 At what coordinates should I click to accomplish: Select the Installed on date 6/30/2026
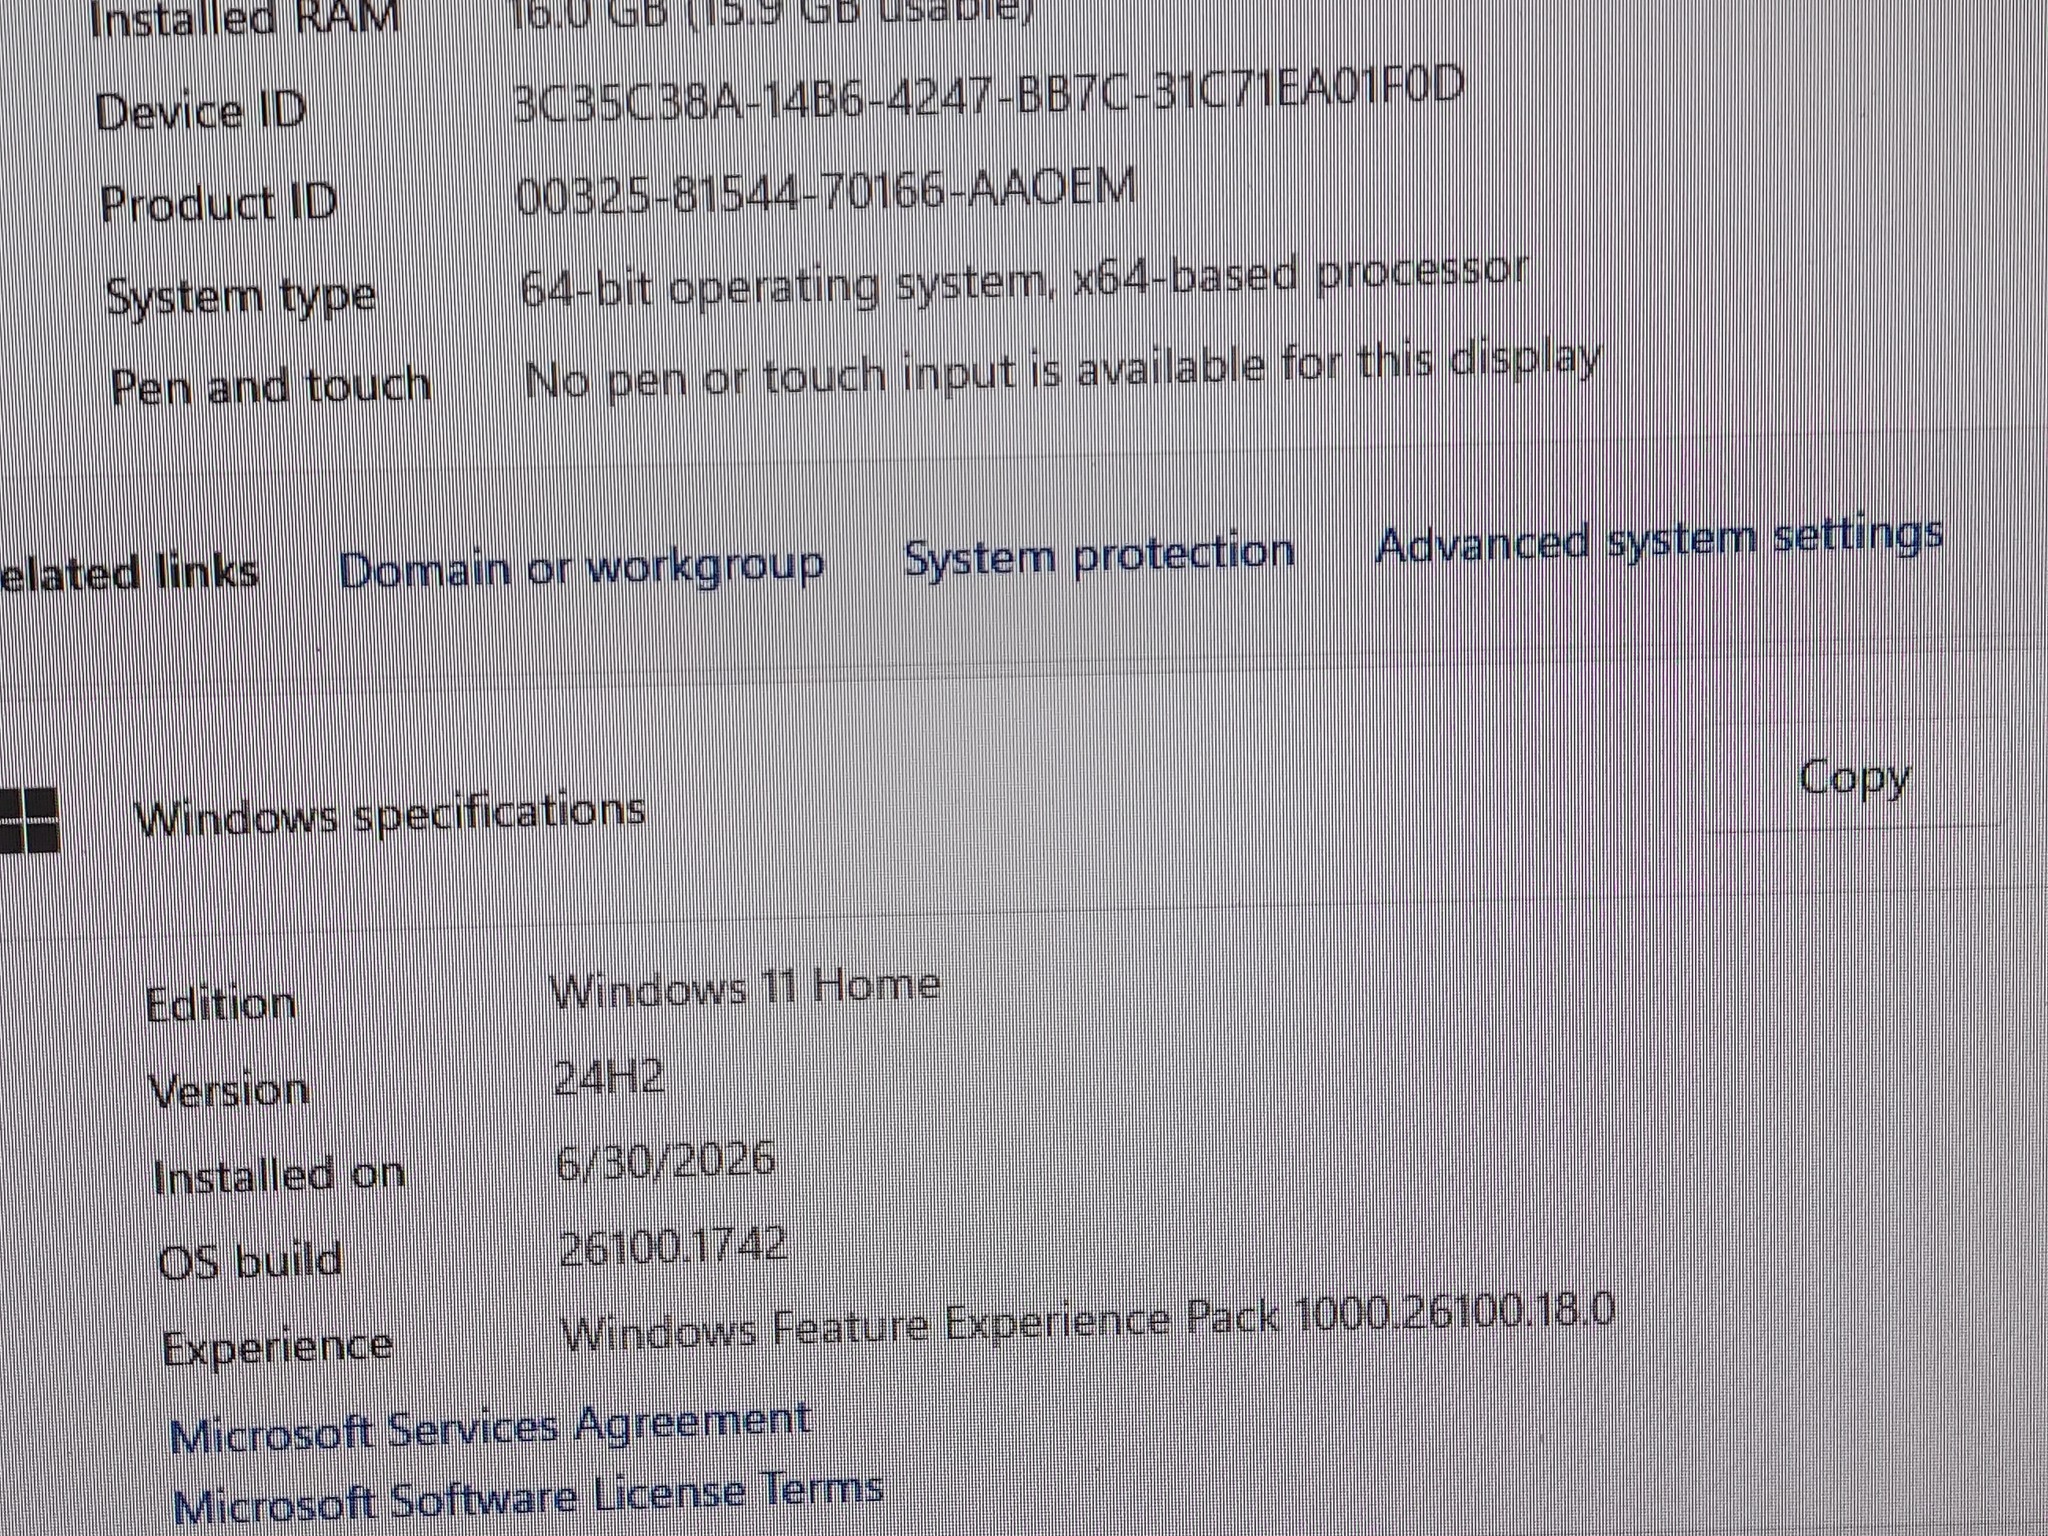(x=666, y=1160)
